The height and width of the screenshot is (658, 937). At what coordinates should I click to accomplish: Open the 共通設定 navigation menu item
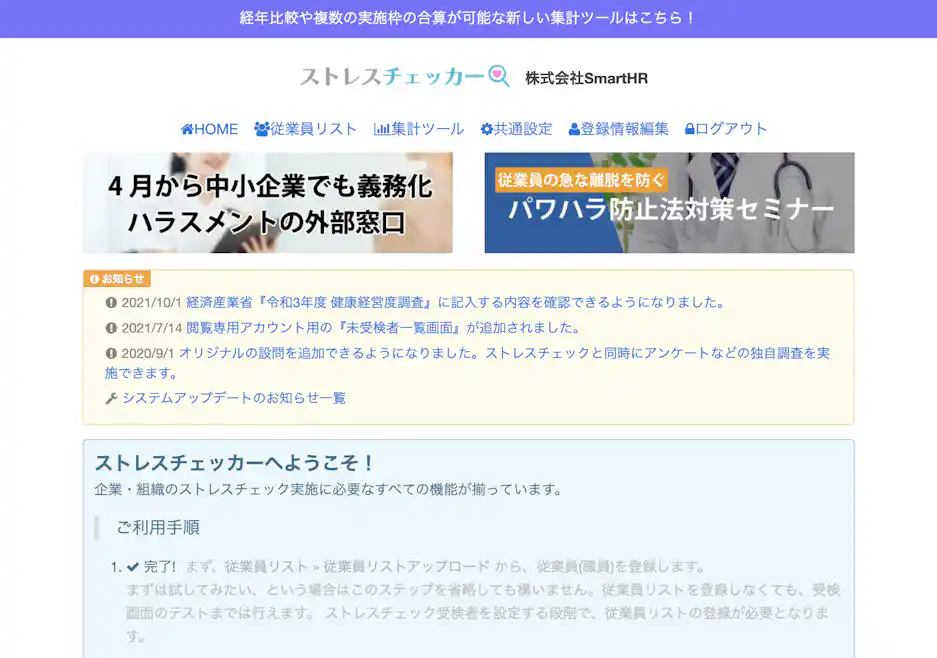point(522,128)
